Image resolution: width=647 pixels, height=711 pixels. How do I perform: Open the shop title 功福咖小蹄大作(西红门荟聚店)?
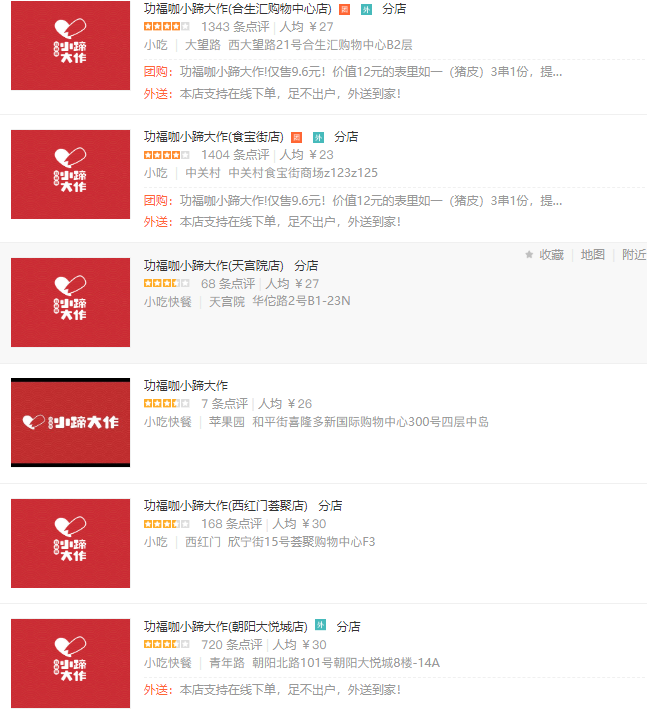(225, 506)
